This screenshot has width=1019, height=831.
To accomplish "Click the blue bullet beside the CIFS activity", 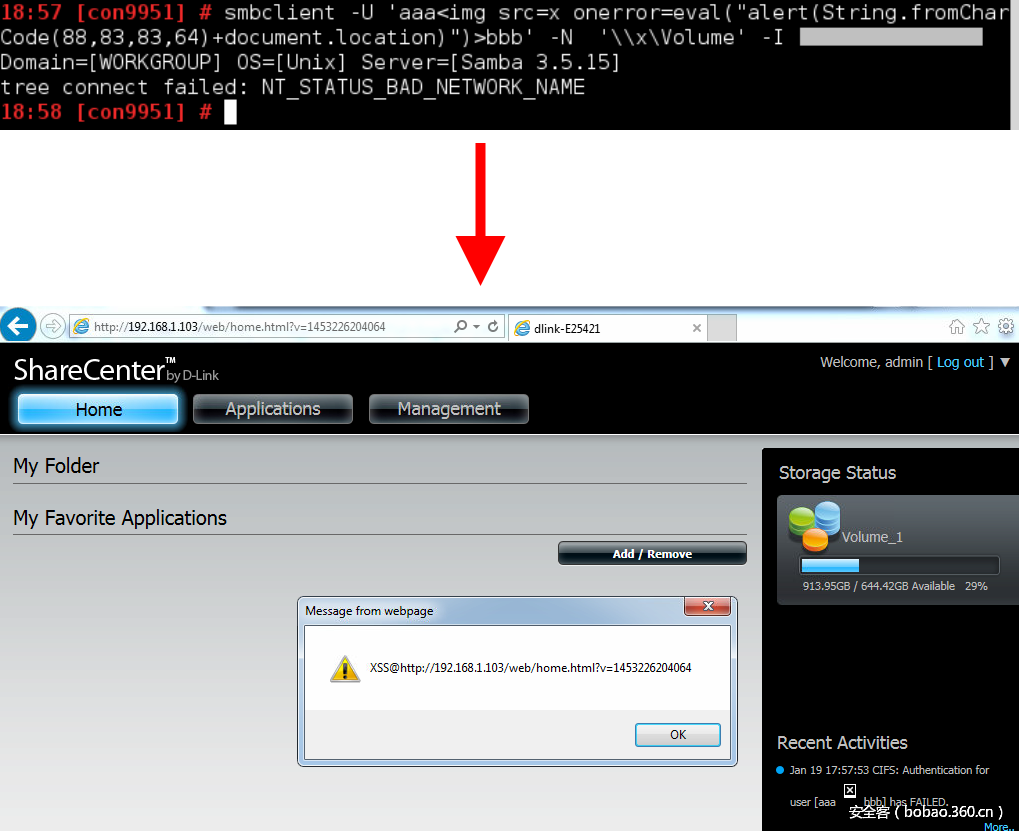I will pyautogui.click(x=780, y=771).
